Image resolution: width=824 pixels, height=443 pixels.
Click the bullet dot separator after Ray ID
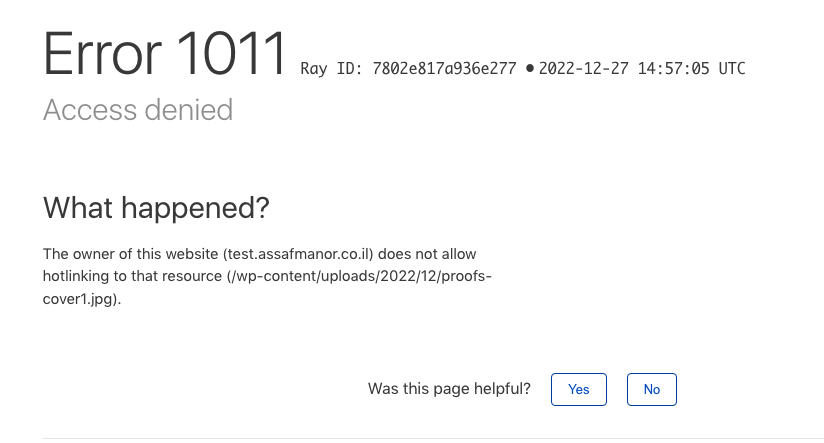529,68
